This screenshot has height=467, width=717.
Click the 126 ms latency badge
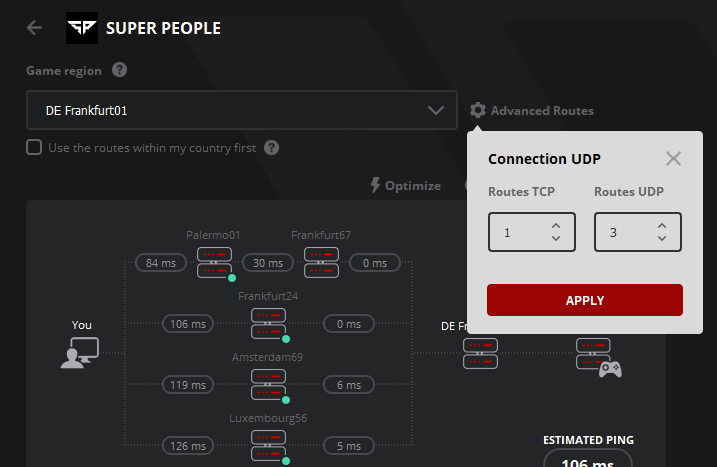click(188, 446)
